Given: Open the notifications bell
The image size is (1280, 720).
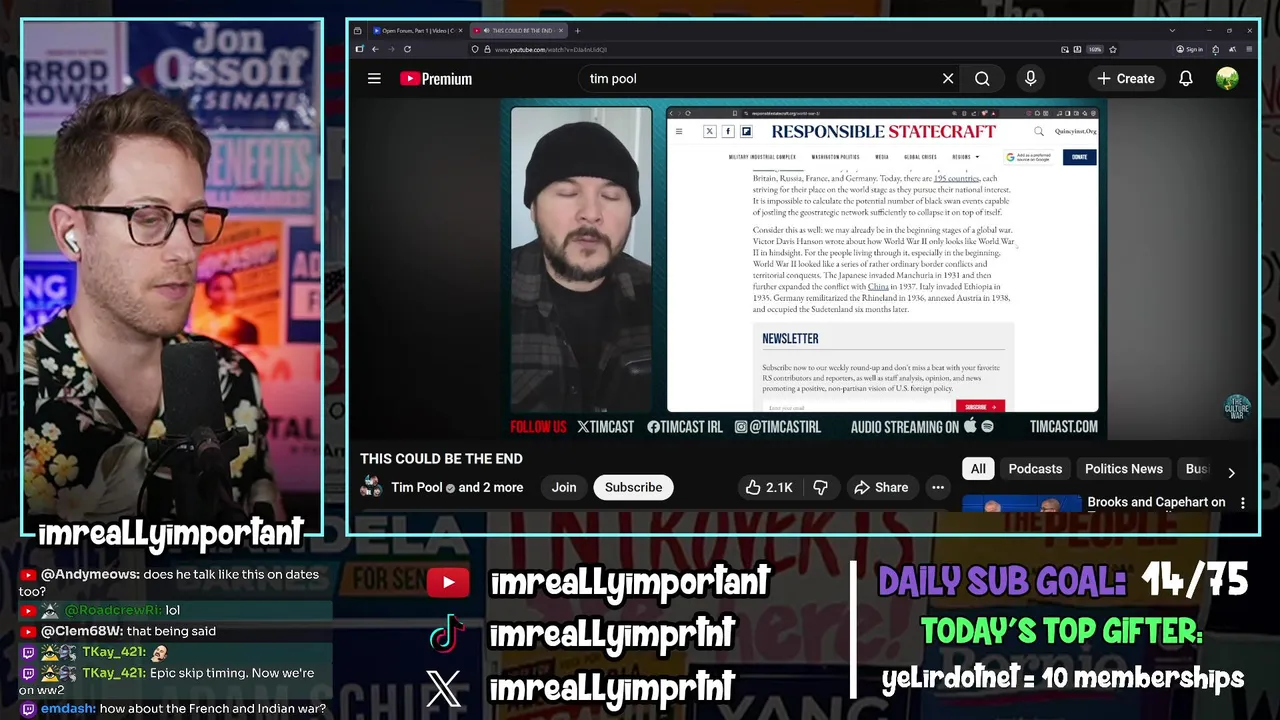Looking at the screenshot, I should point(1186,78).
